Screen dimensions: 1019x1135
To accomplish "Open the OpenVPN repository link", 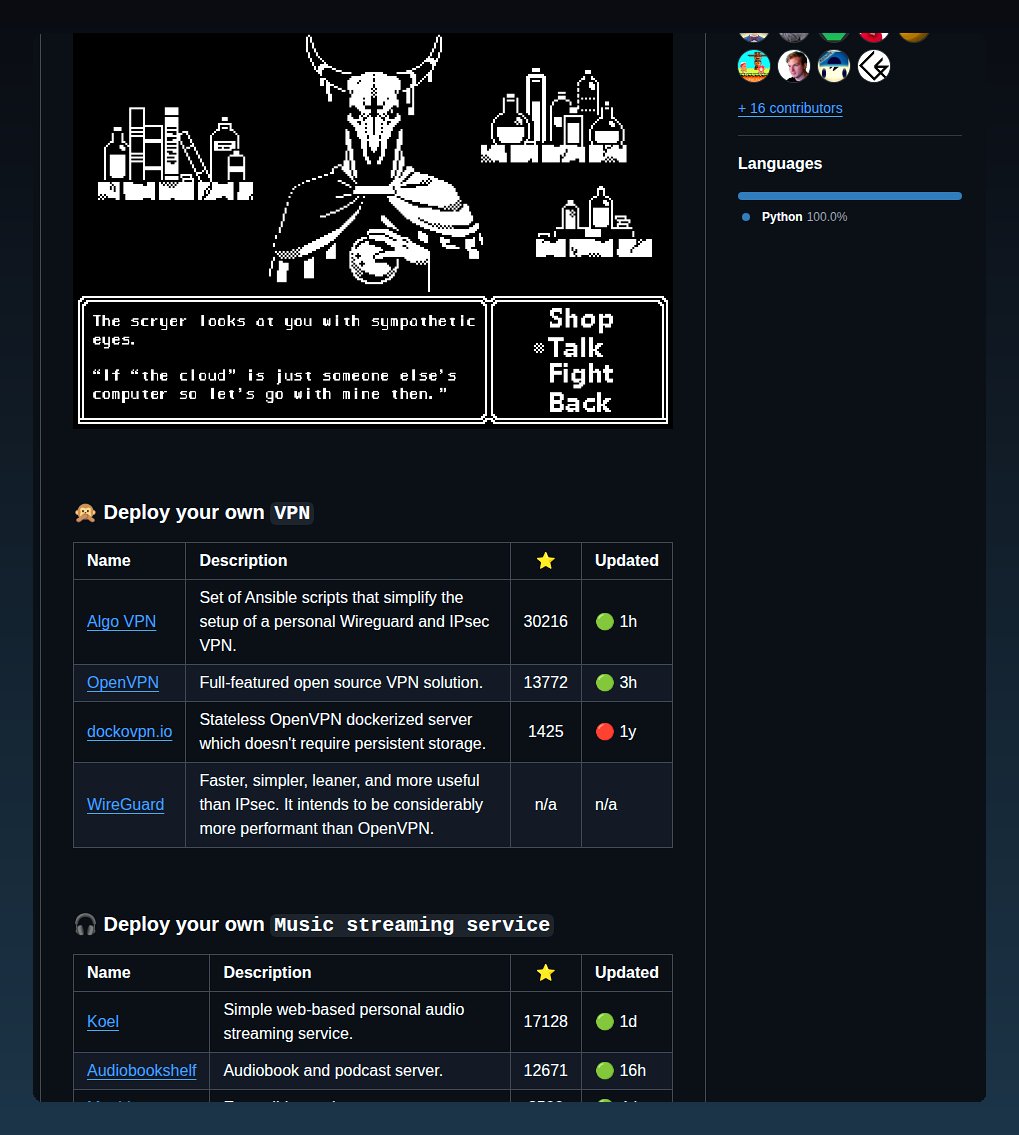I will (x=122, y=683).
